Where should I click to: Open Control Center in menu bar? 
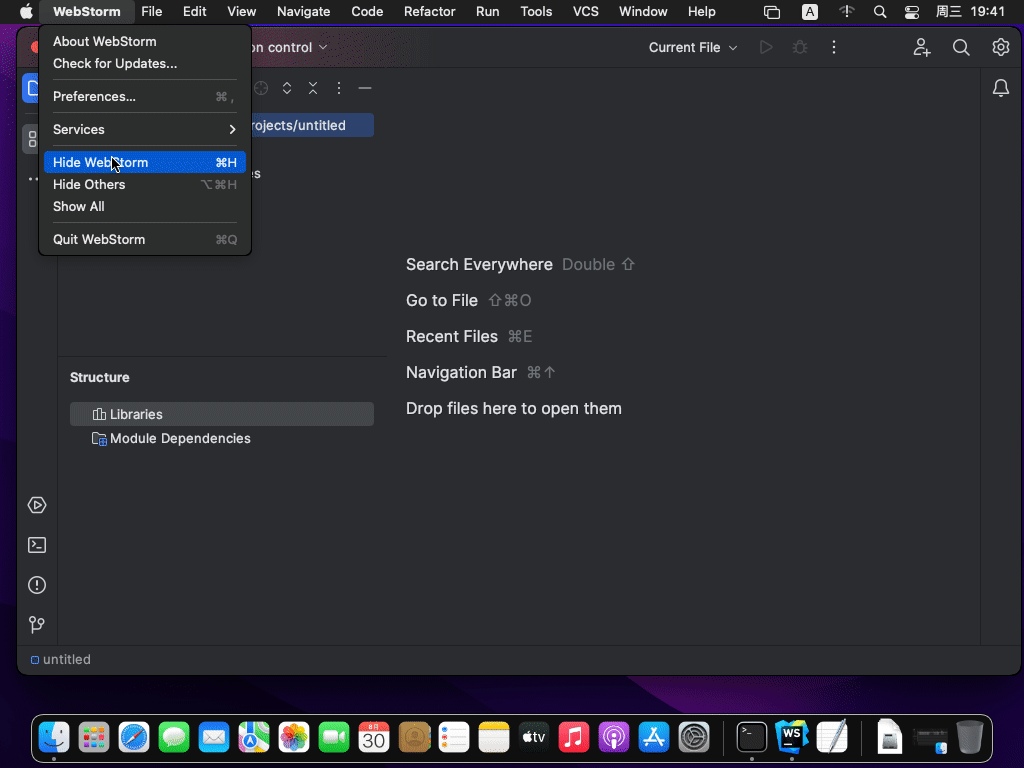coord(912,12)
